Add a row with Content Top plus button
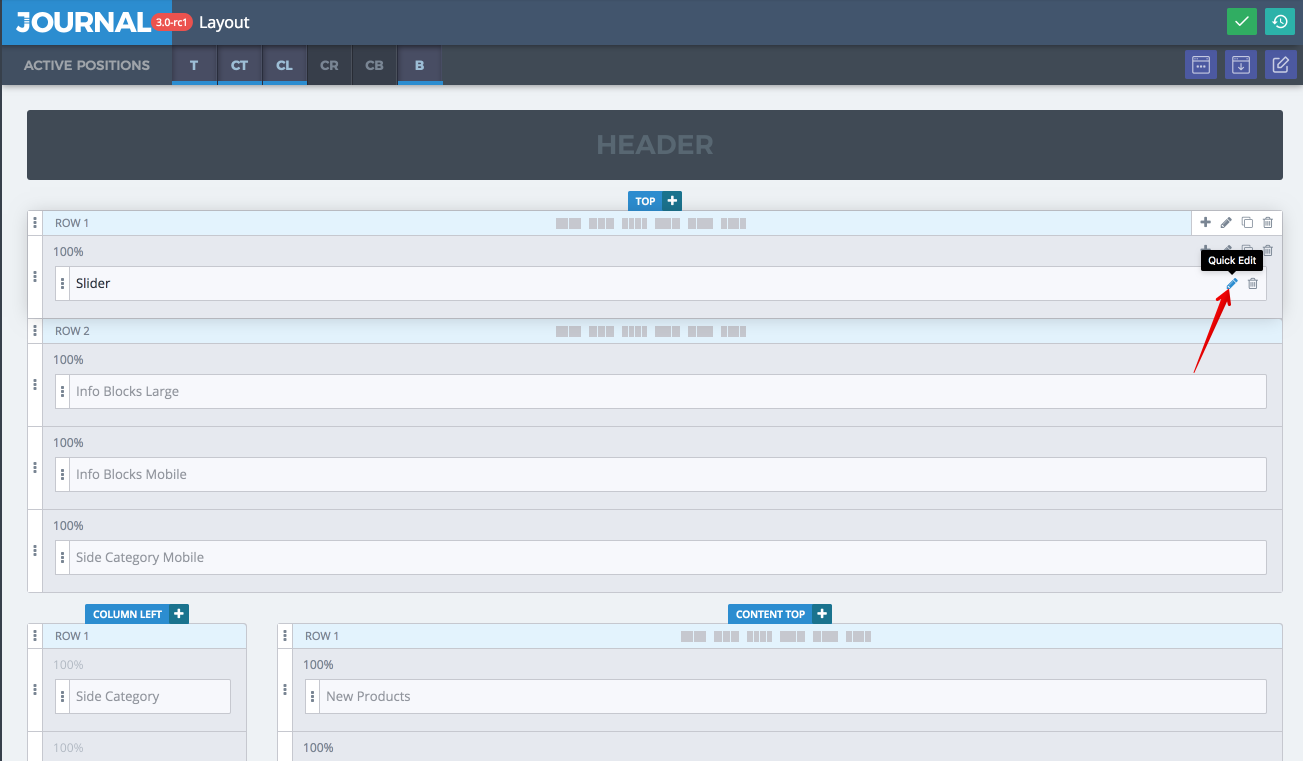 [x=822, y=614]
